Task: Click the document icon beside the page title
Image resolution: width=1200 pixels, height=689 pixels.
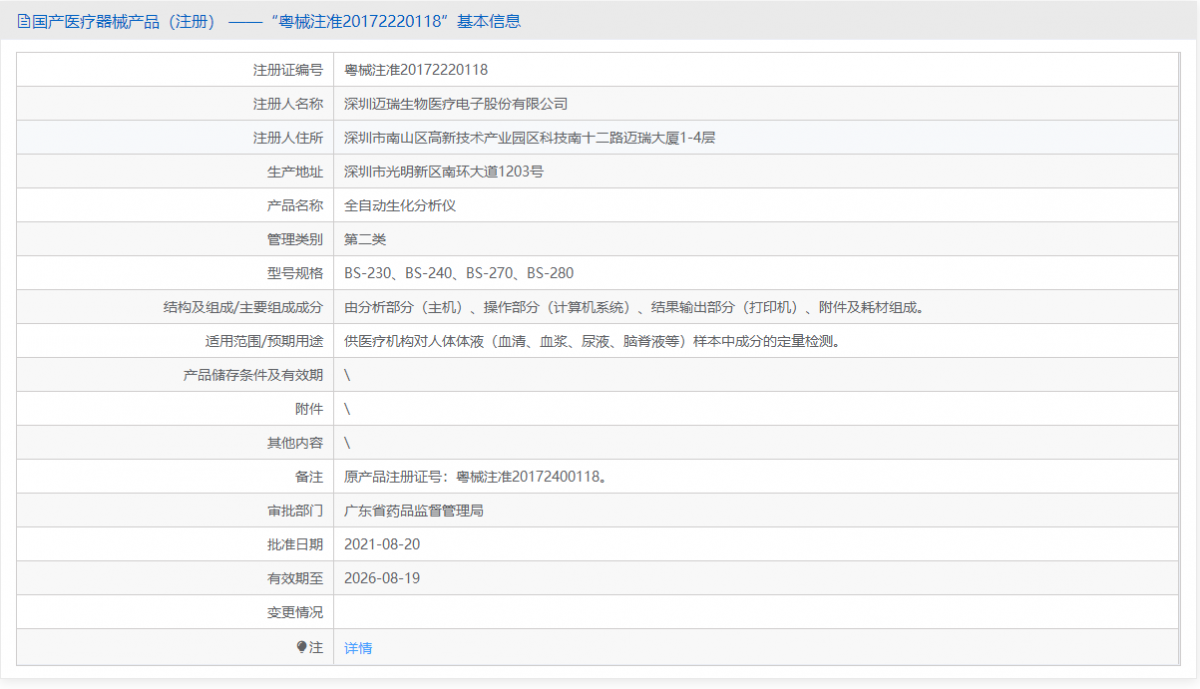Action: point(24,21)
